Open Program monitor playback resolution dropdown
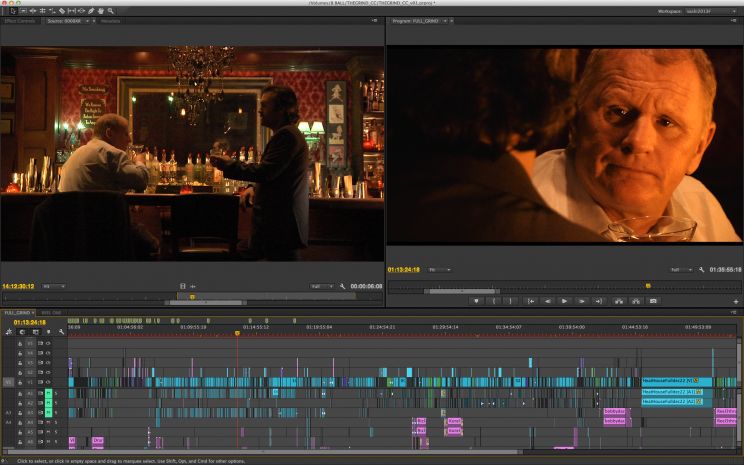 pyautogui.click(x=681, y=270)
